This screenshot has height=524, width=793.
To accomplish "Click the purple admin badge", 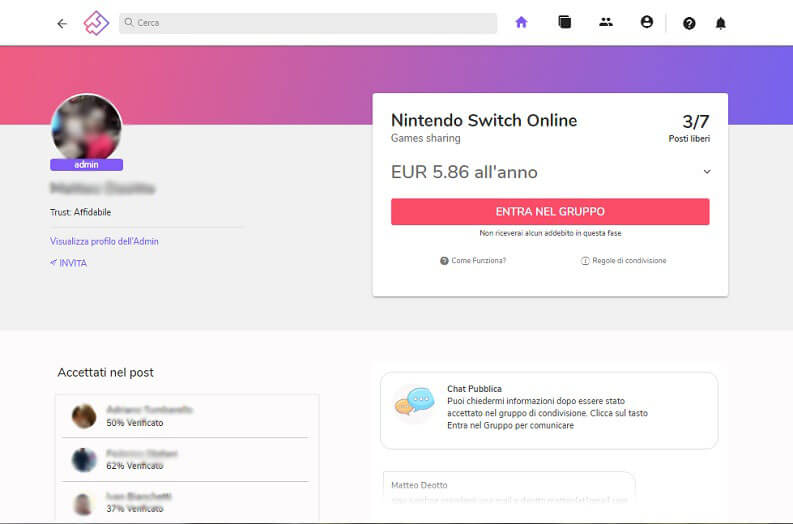I will click(86, 165).
